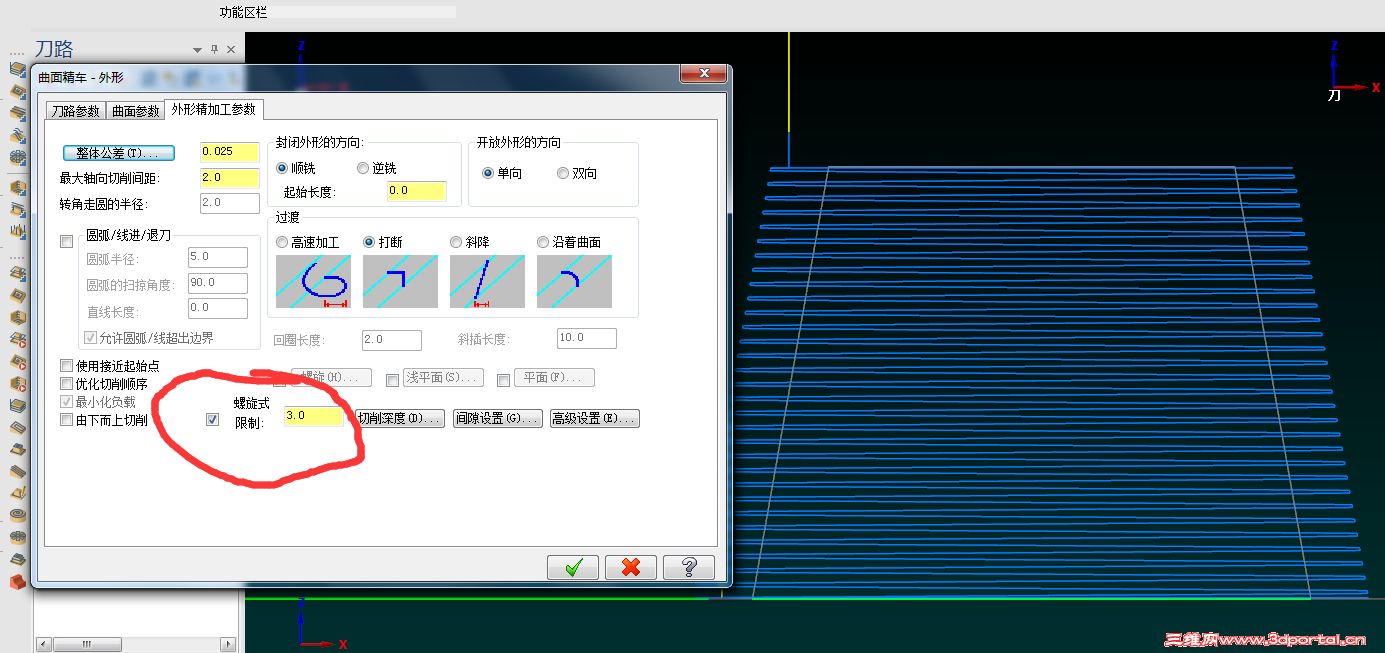This screenshot has height=653, width=1385.
Task: Open help via the question mark icon
Action: pos(688,567)
